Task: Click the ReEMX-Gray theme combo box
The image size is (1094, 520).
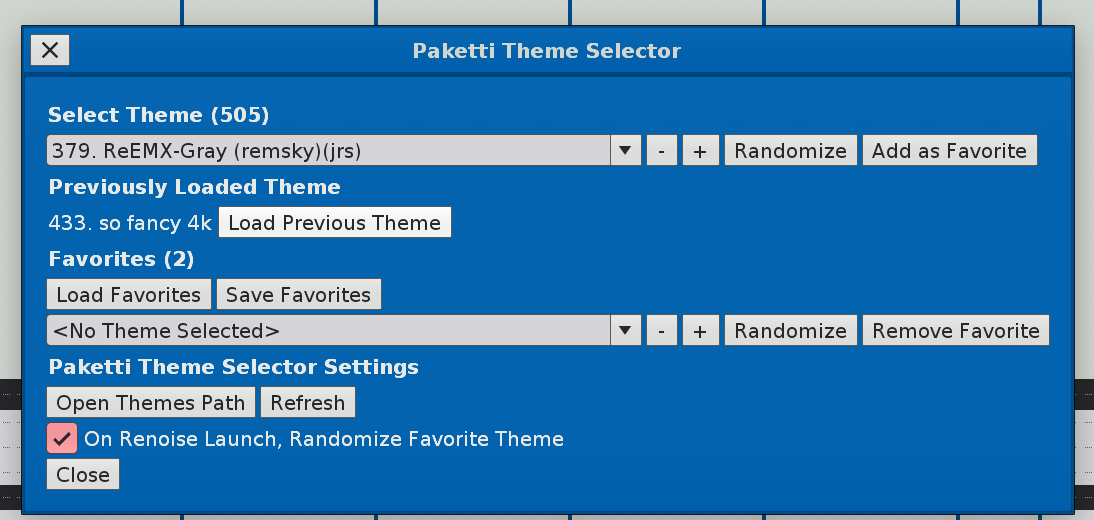Action: coord(329,151)
